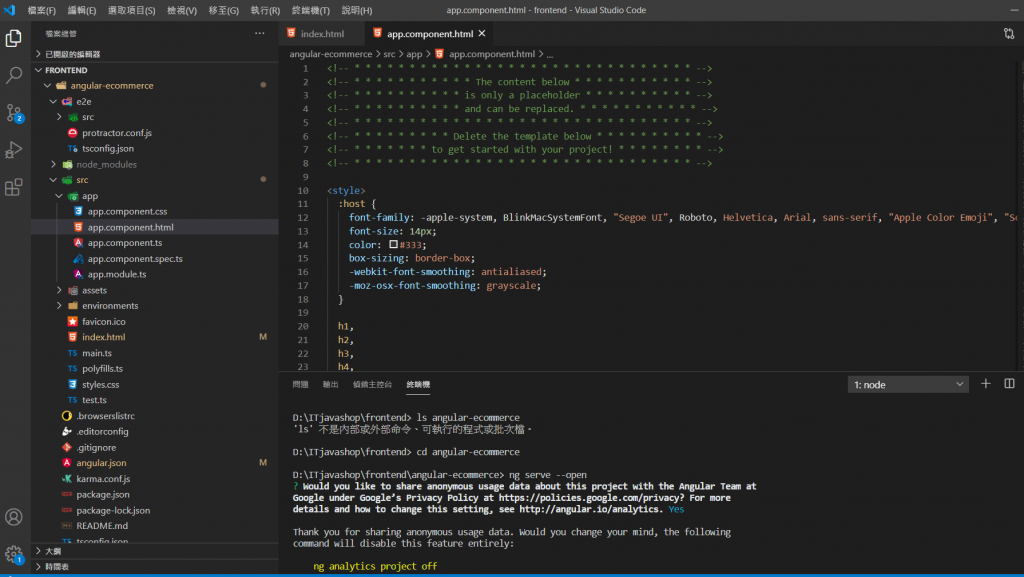Open the Run and Debug view
The height and width of the screenshot is (577, 1024).
coord(14,150)
